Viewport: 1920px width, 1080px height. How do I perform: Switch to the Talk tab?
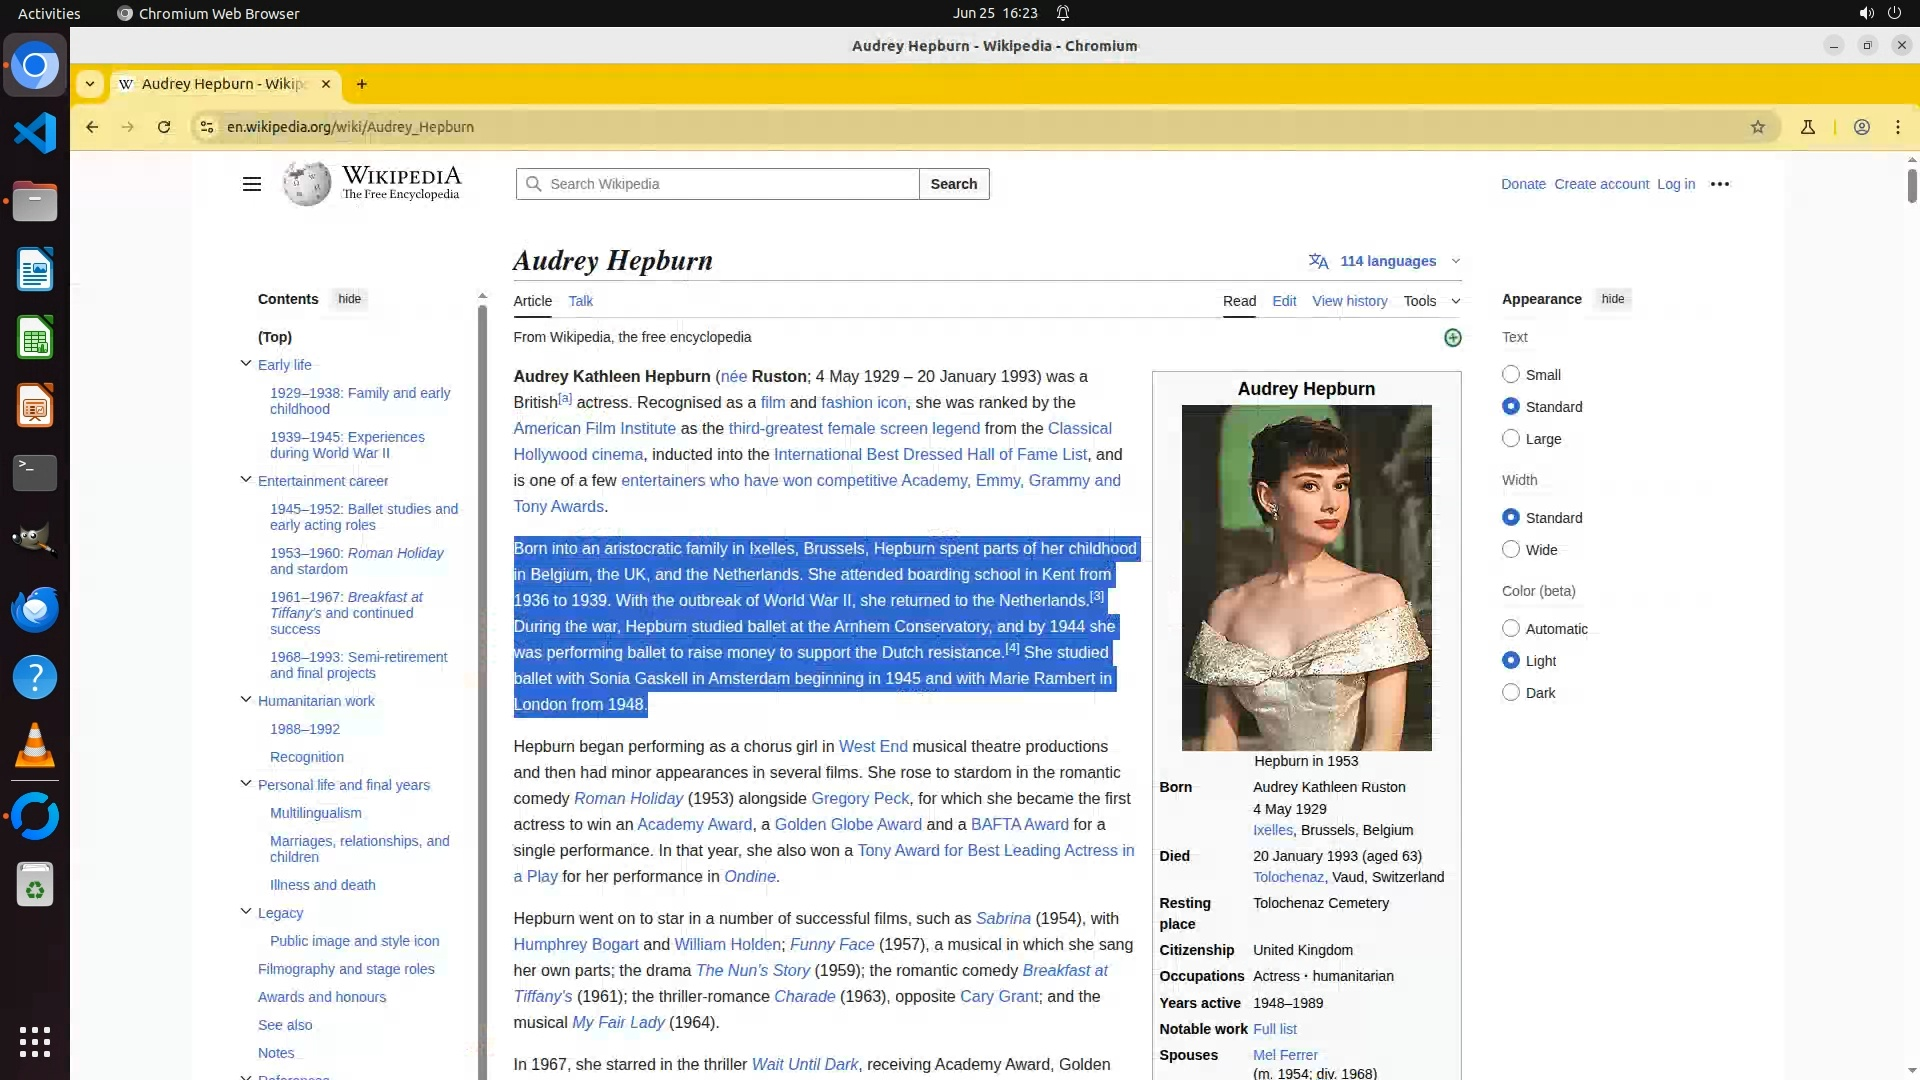[580, 301]
